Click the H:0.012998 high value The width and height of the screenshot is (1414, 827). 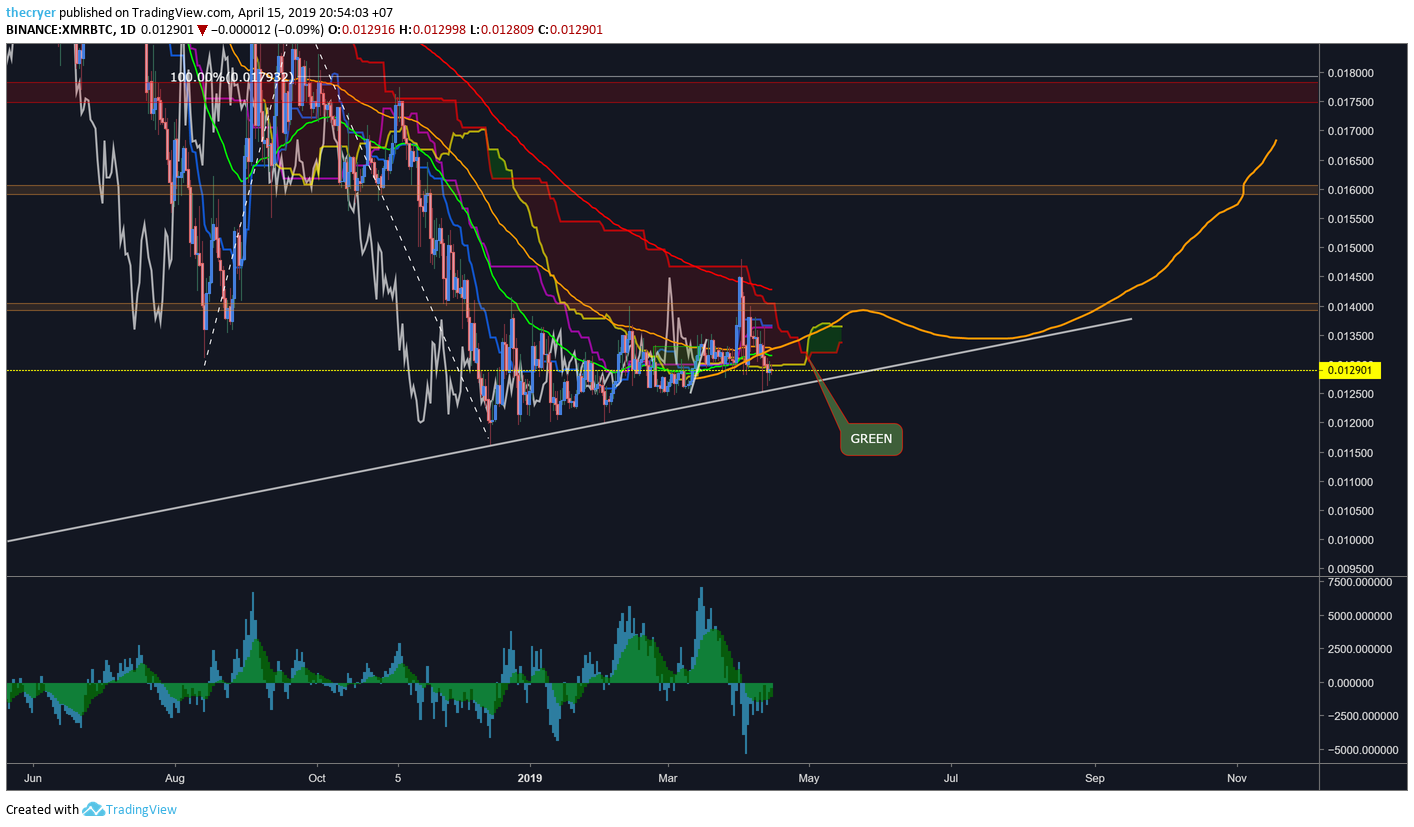432,30
